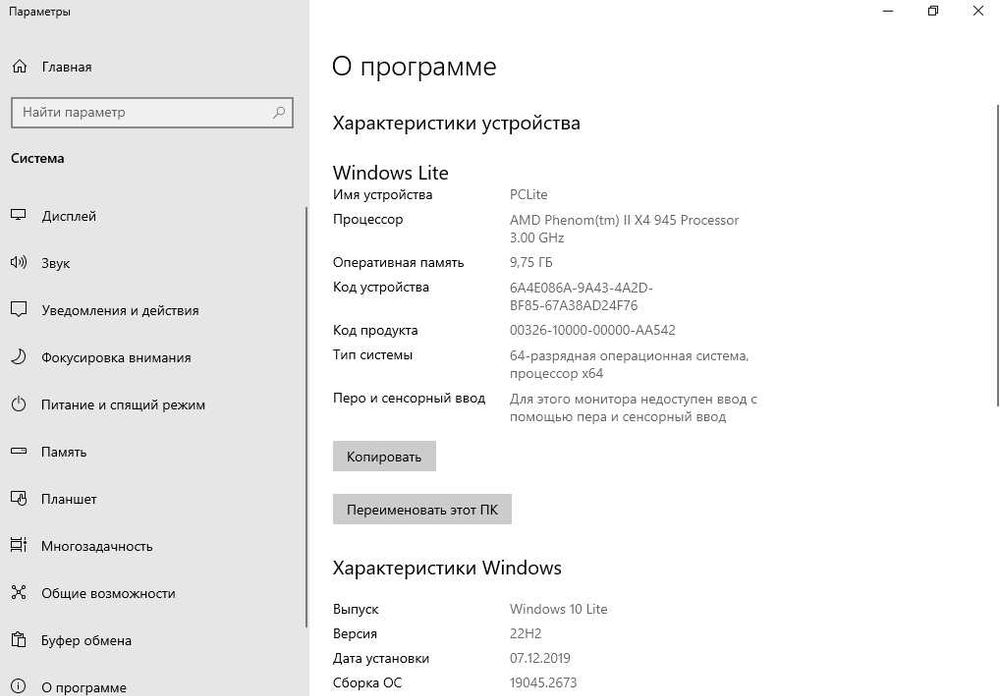Screen dimensions: 1000x696
Task: Click the Notifications speech bubble icon
Action: (x=18, y=310)
